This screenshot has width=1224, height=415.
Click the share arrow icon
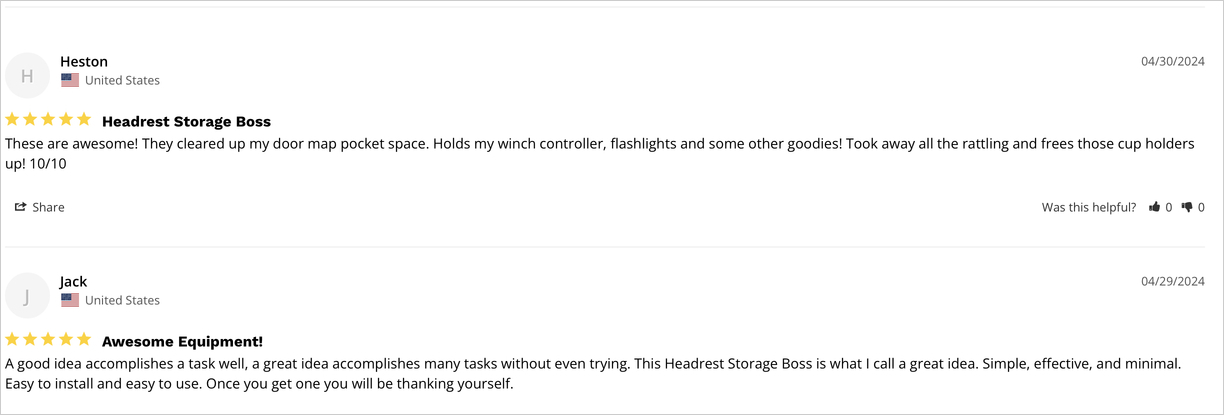(20, 207)
